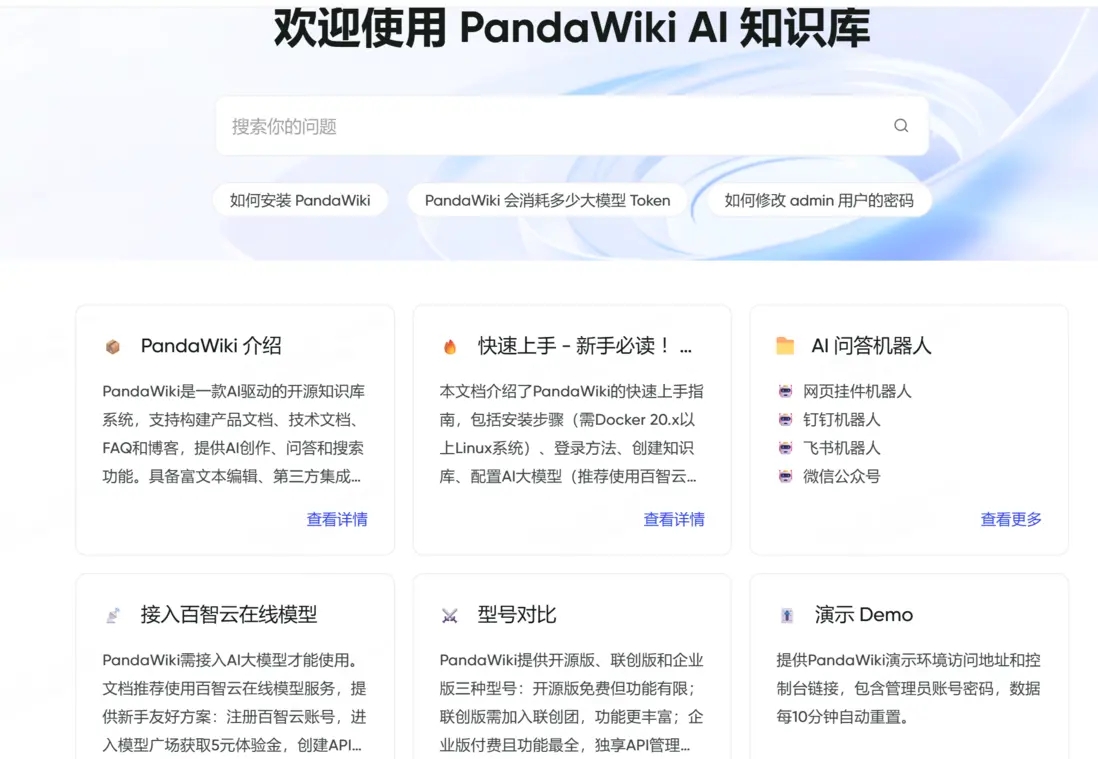Image resolution: width=1098 pixels, height=759 pixels.
Task: Focus the 搜索你的问题 search field
Action: 572,126
